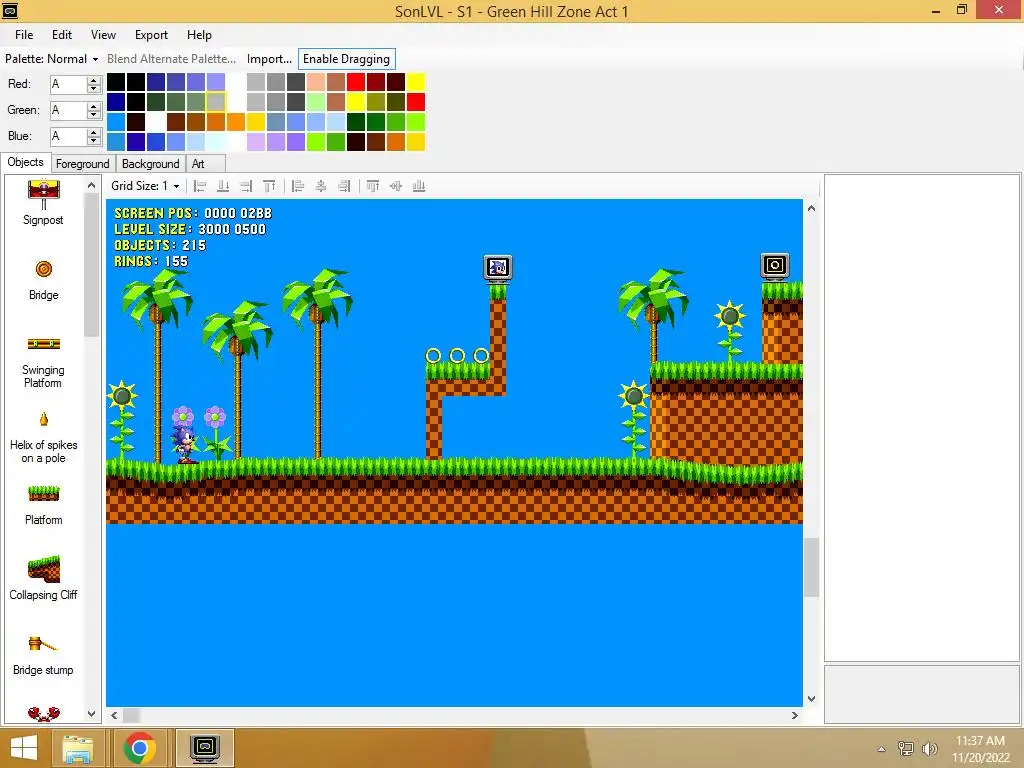Select the Signpost object in the list
The height and width of the screenshot is (768, 1024).
coord(43,203)
